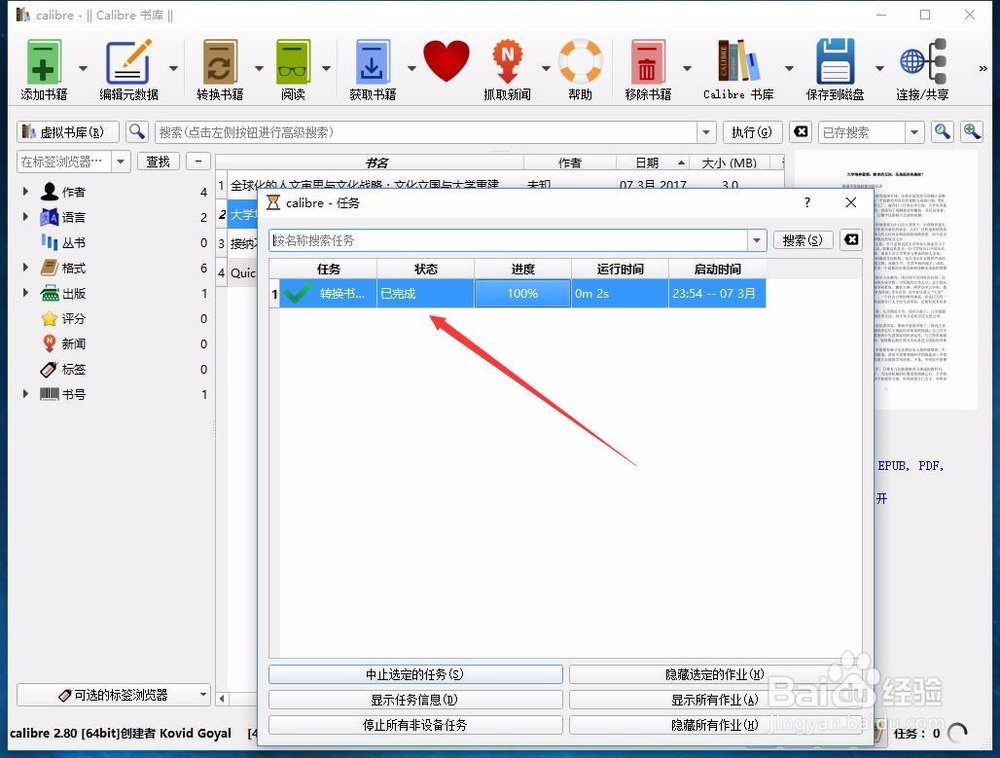Clear the main library search
This screenshot has height=758, width=1000.
(x=801, y=132)
